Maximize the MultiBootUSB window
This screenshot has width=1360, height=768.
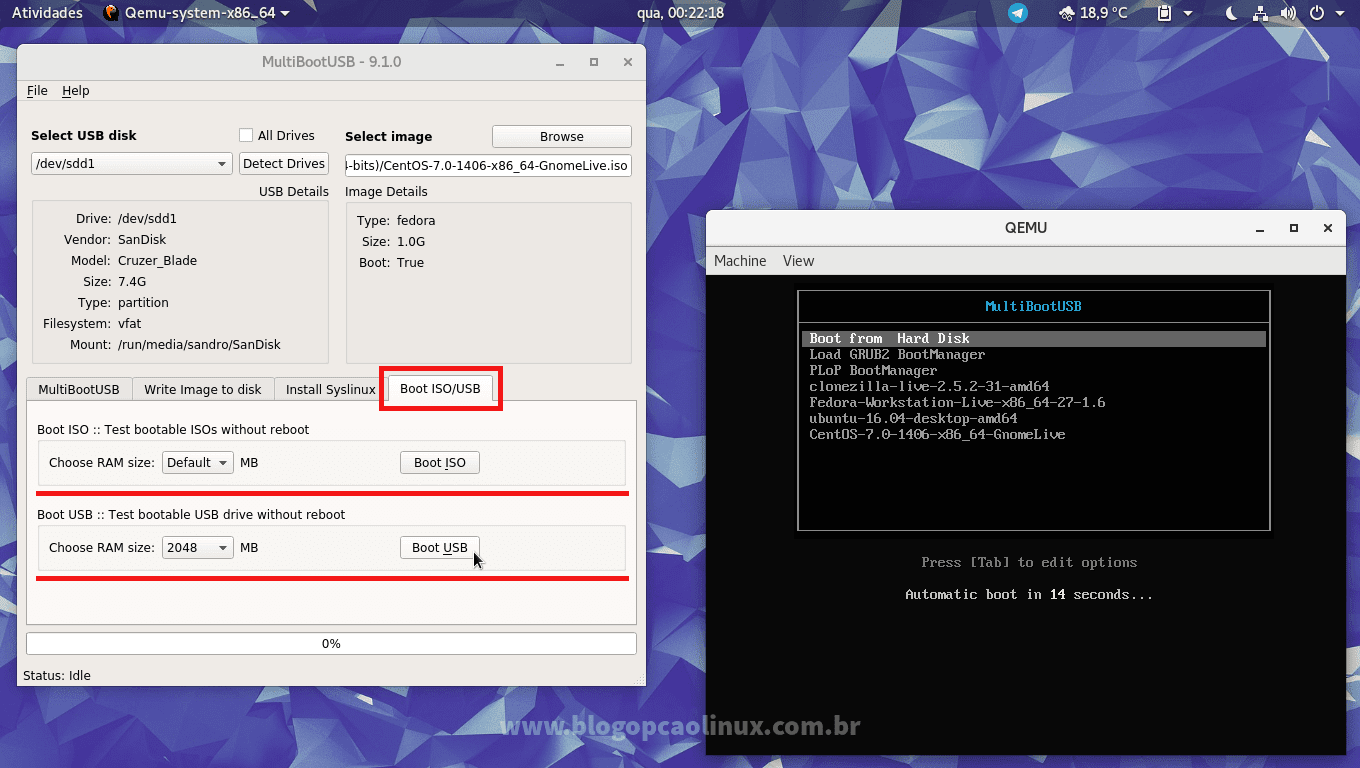[x=594, y=62]
